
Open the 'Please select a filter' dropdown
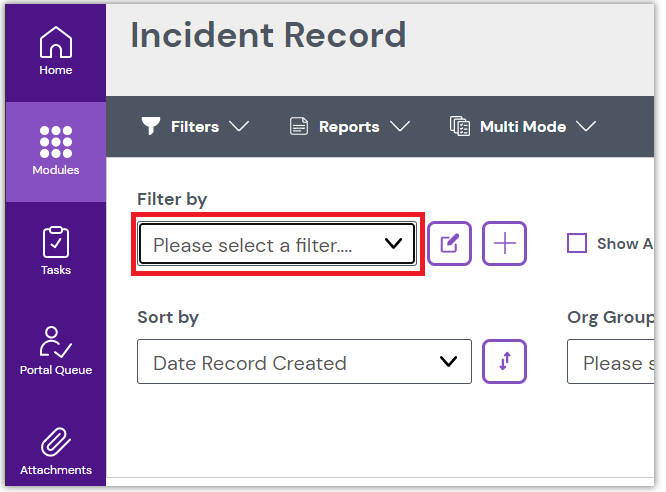tap(277, 244)
